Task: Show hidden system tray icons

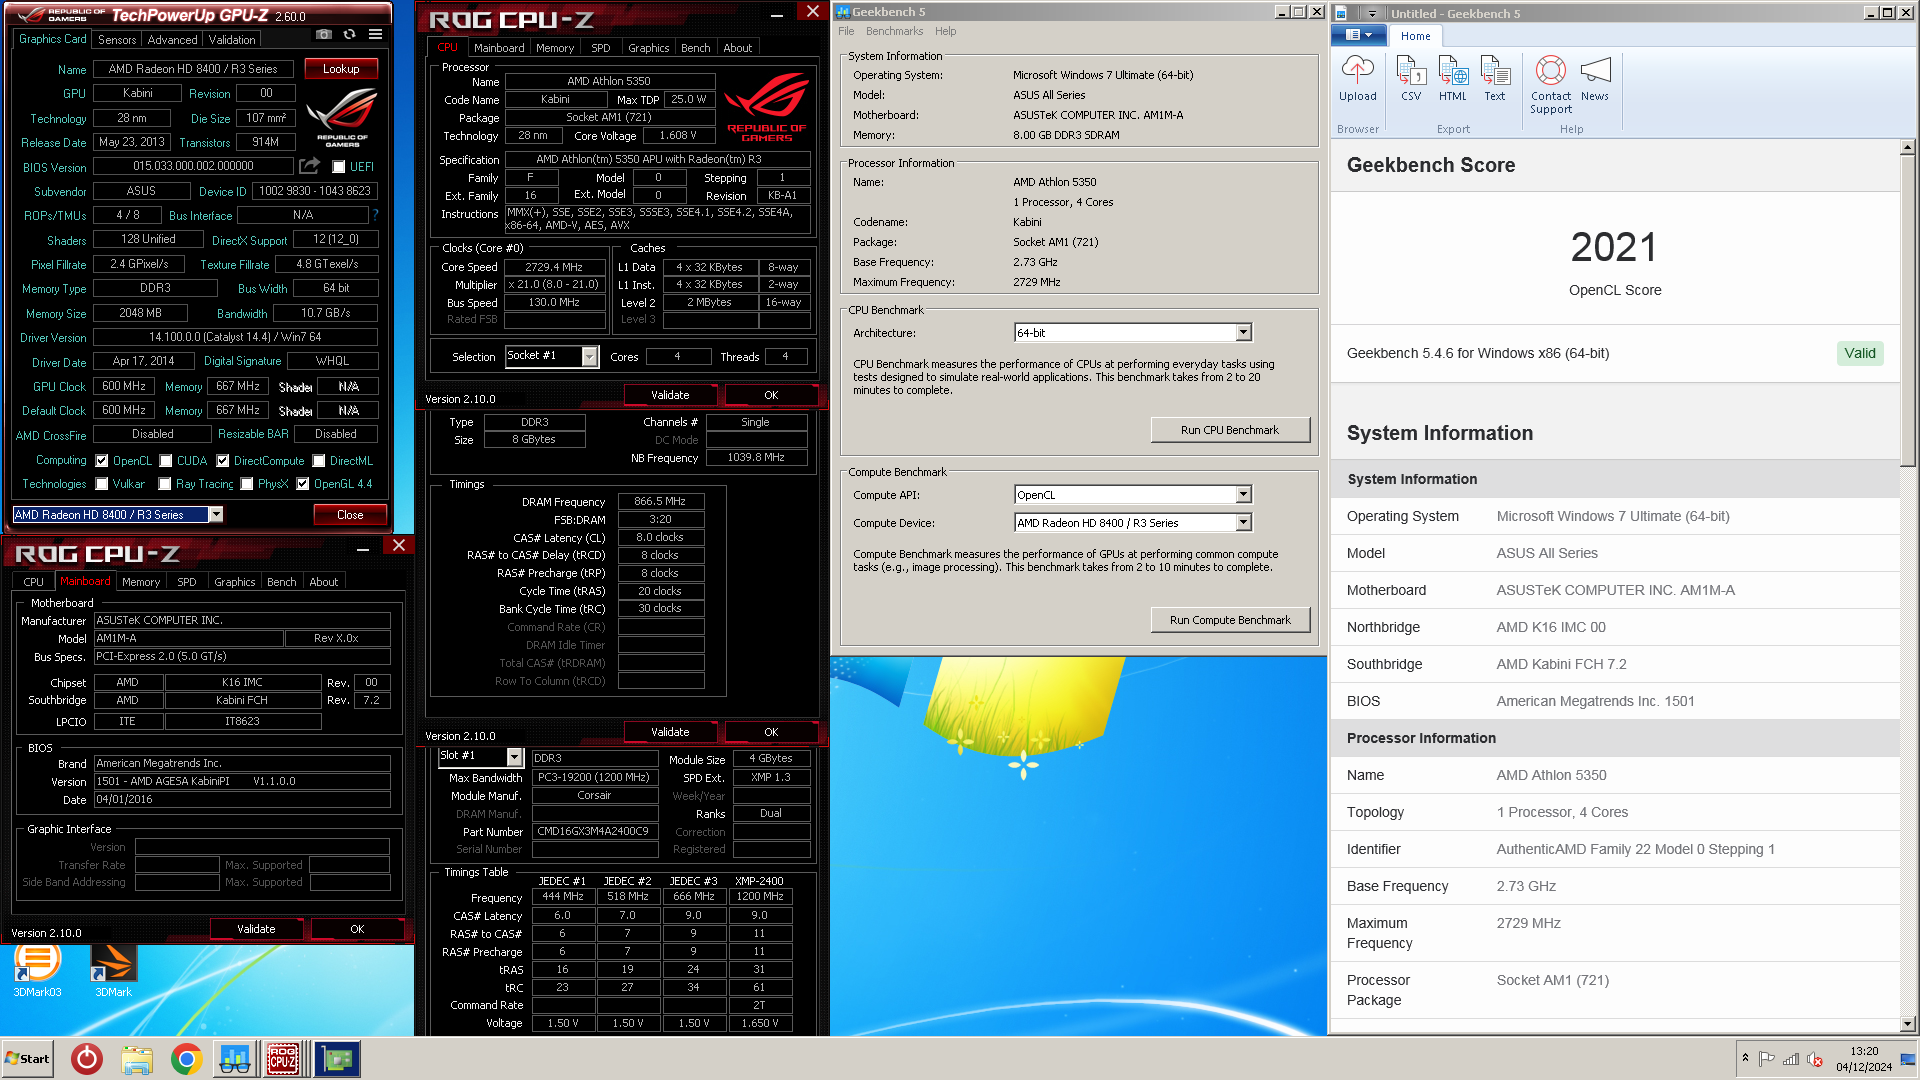Action: click(x=1745, y=1058)
